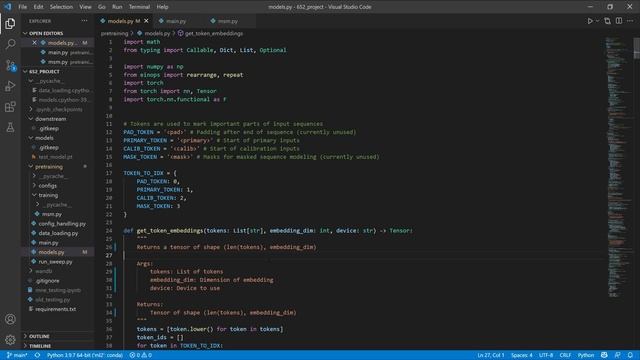Open editor more actions ellipsis
This screenshot has width=640, height=360.
click(630, 21)
